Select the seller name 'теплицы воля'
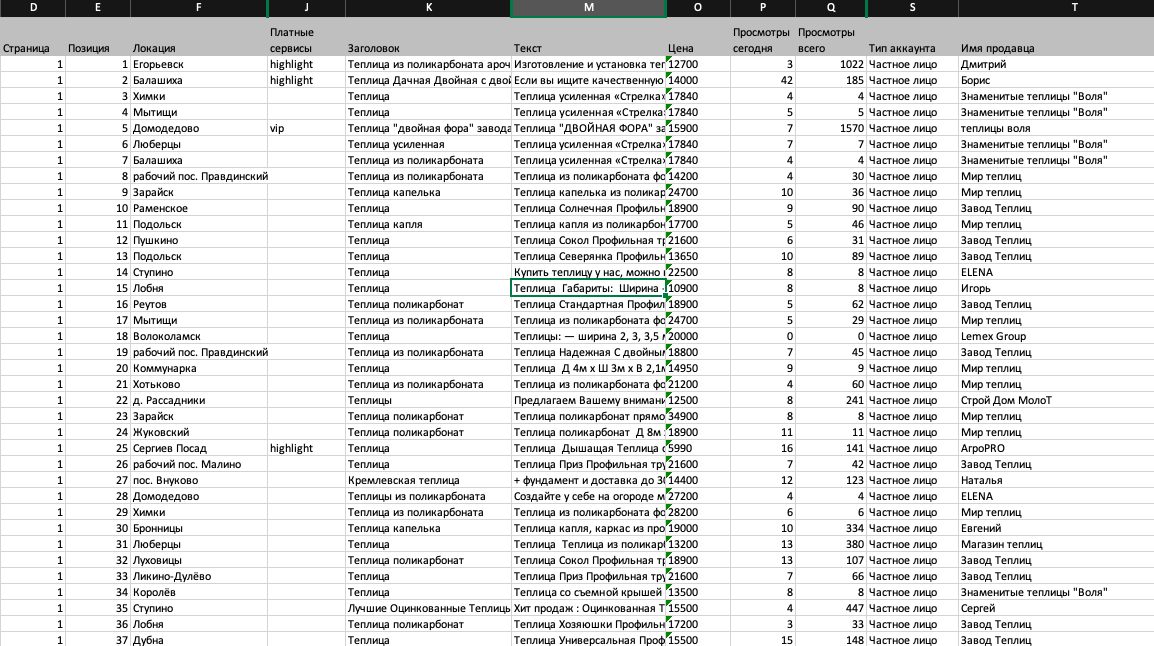The height and width of the screenshot is (646, 1154). [x=1056, y=128]
